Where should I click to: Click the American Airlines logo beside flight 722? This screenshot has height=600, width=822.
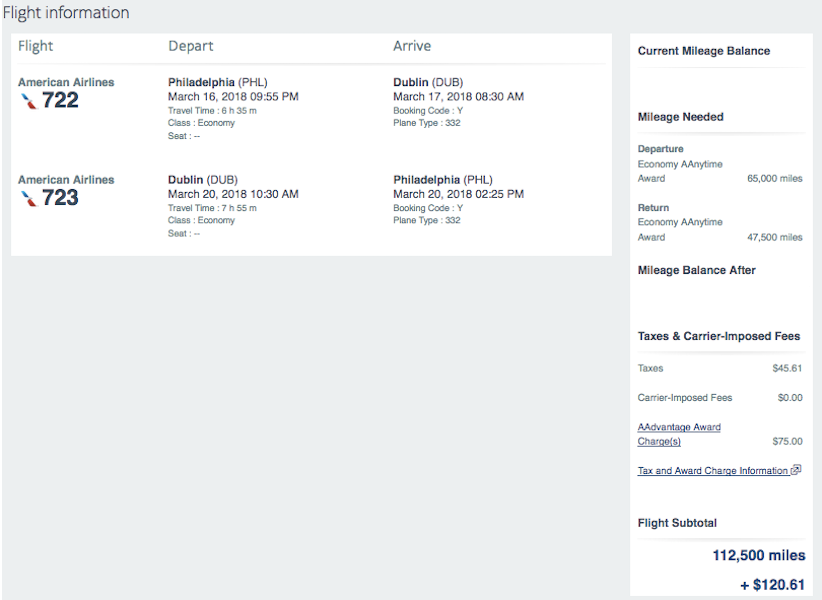[x=29, y=100]
